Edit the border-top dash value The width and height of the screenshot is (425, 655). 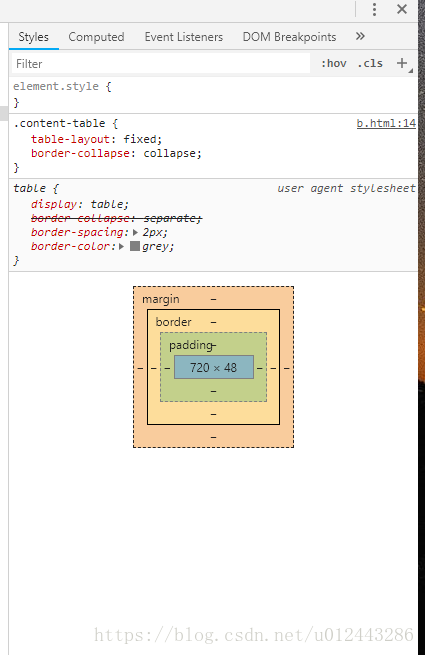pos(214,322)
